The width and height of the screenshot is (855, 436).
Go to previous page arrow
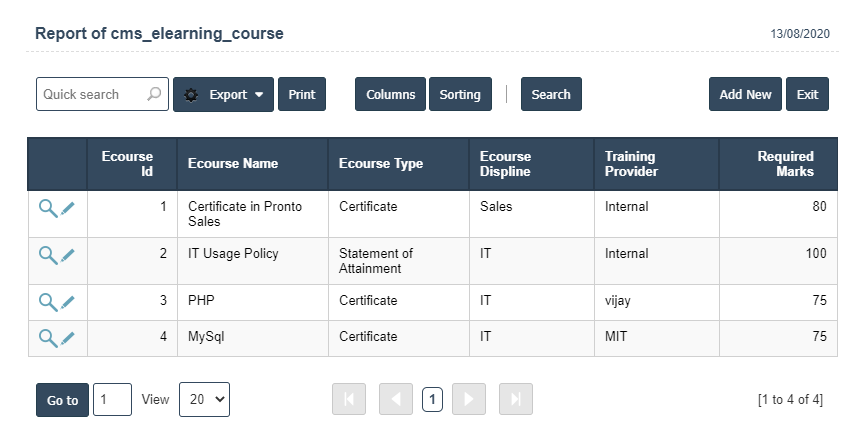coord(396,399)
